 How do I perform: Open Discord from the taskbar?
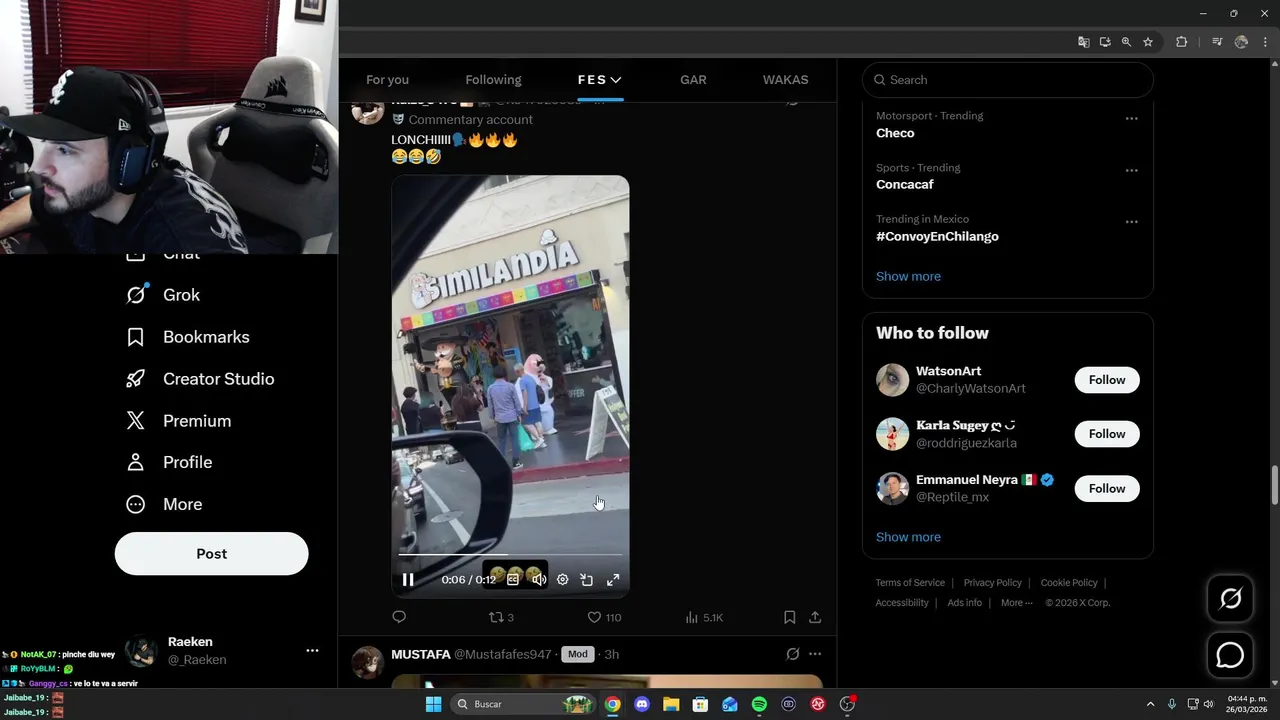[x=642, y=704]
